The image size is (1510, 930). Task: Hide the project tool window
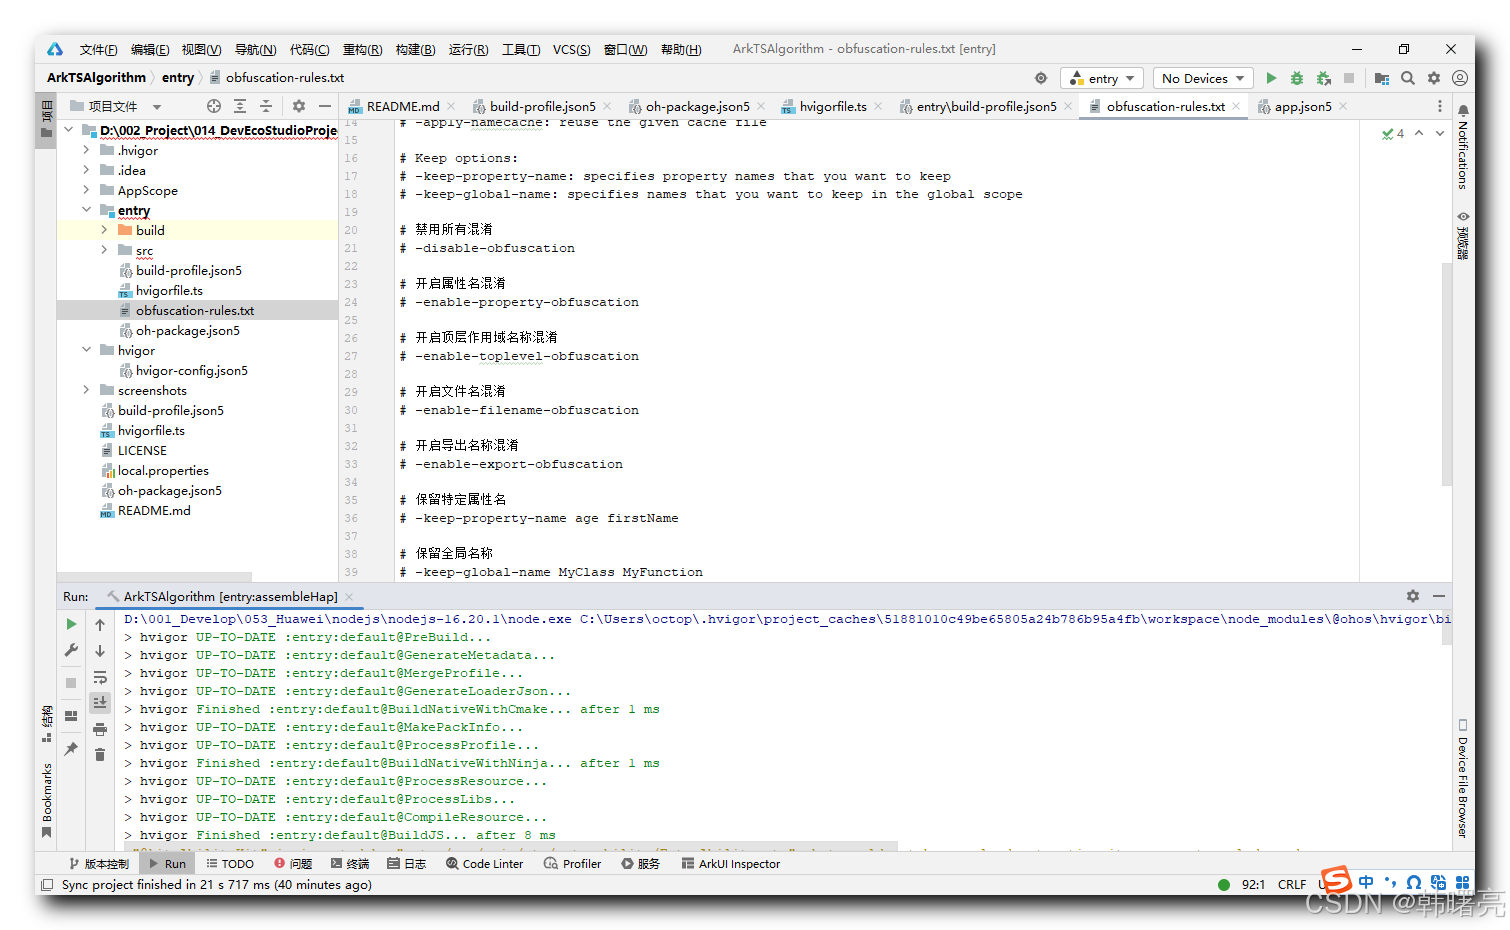pyautogui.click(x=324, y=106)
